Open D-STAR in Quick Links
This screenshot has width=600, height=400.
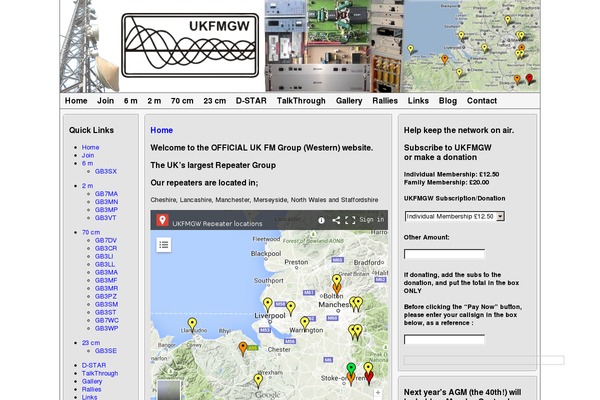pos(94,366)
